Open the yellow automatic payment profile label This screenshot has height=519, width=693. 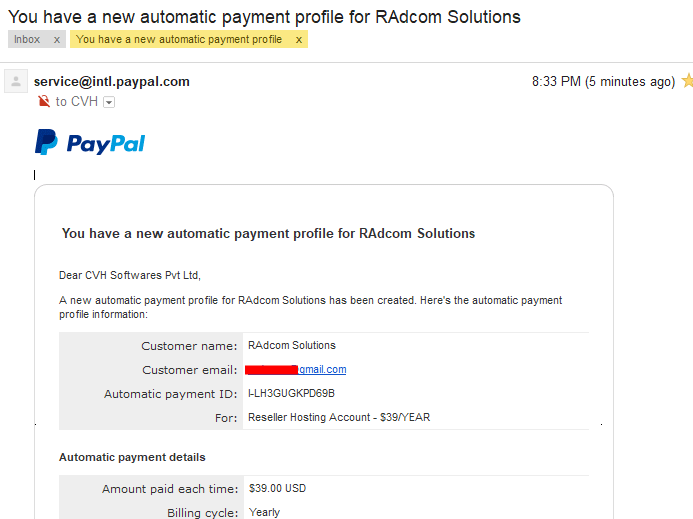tap(179, 39)
